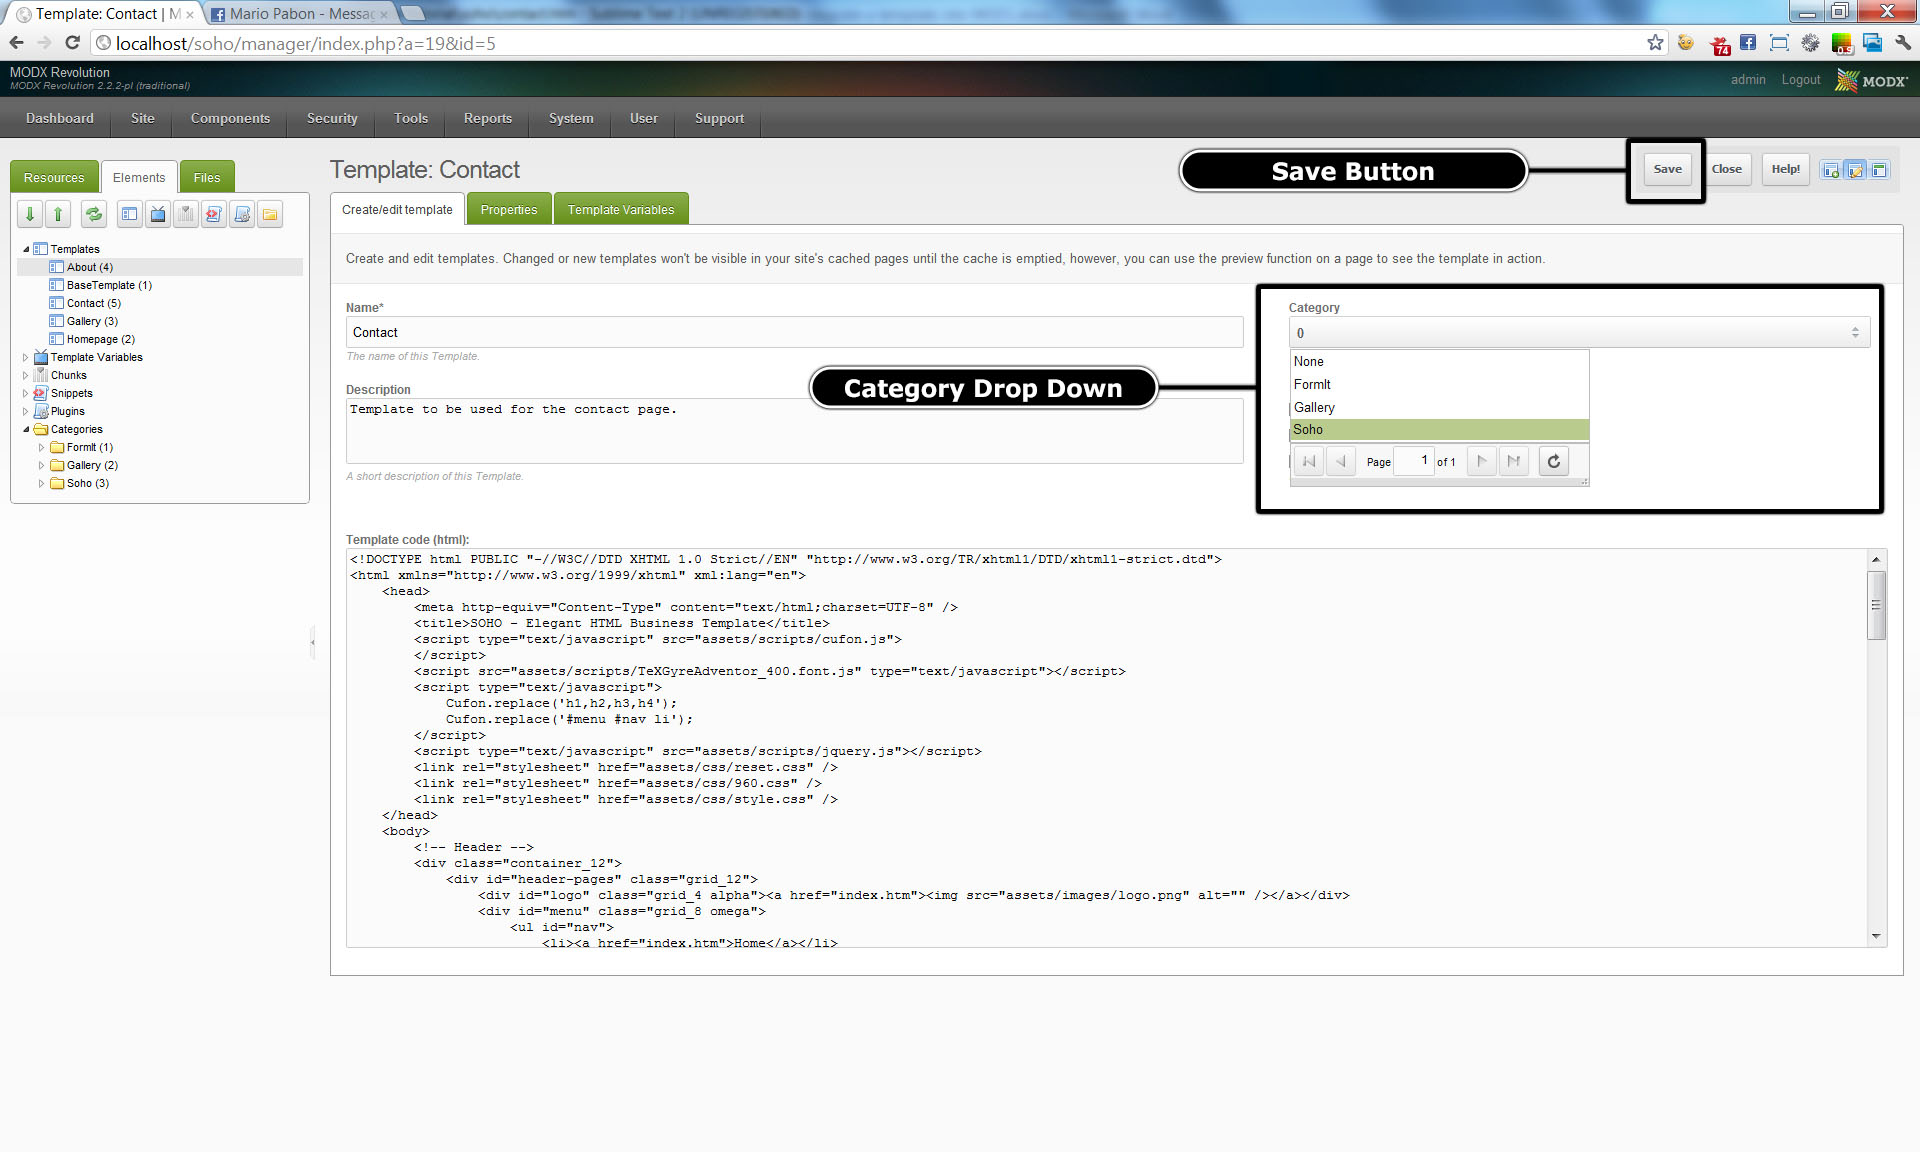
Task: Click the Help! button
Action: point(1785,169)
